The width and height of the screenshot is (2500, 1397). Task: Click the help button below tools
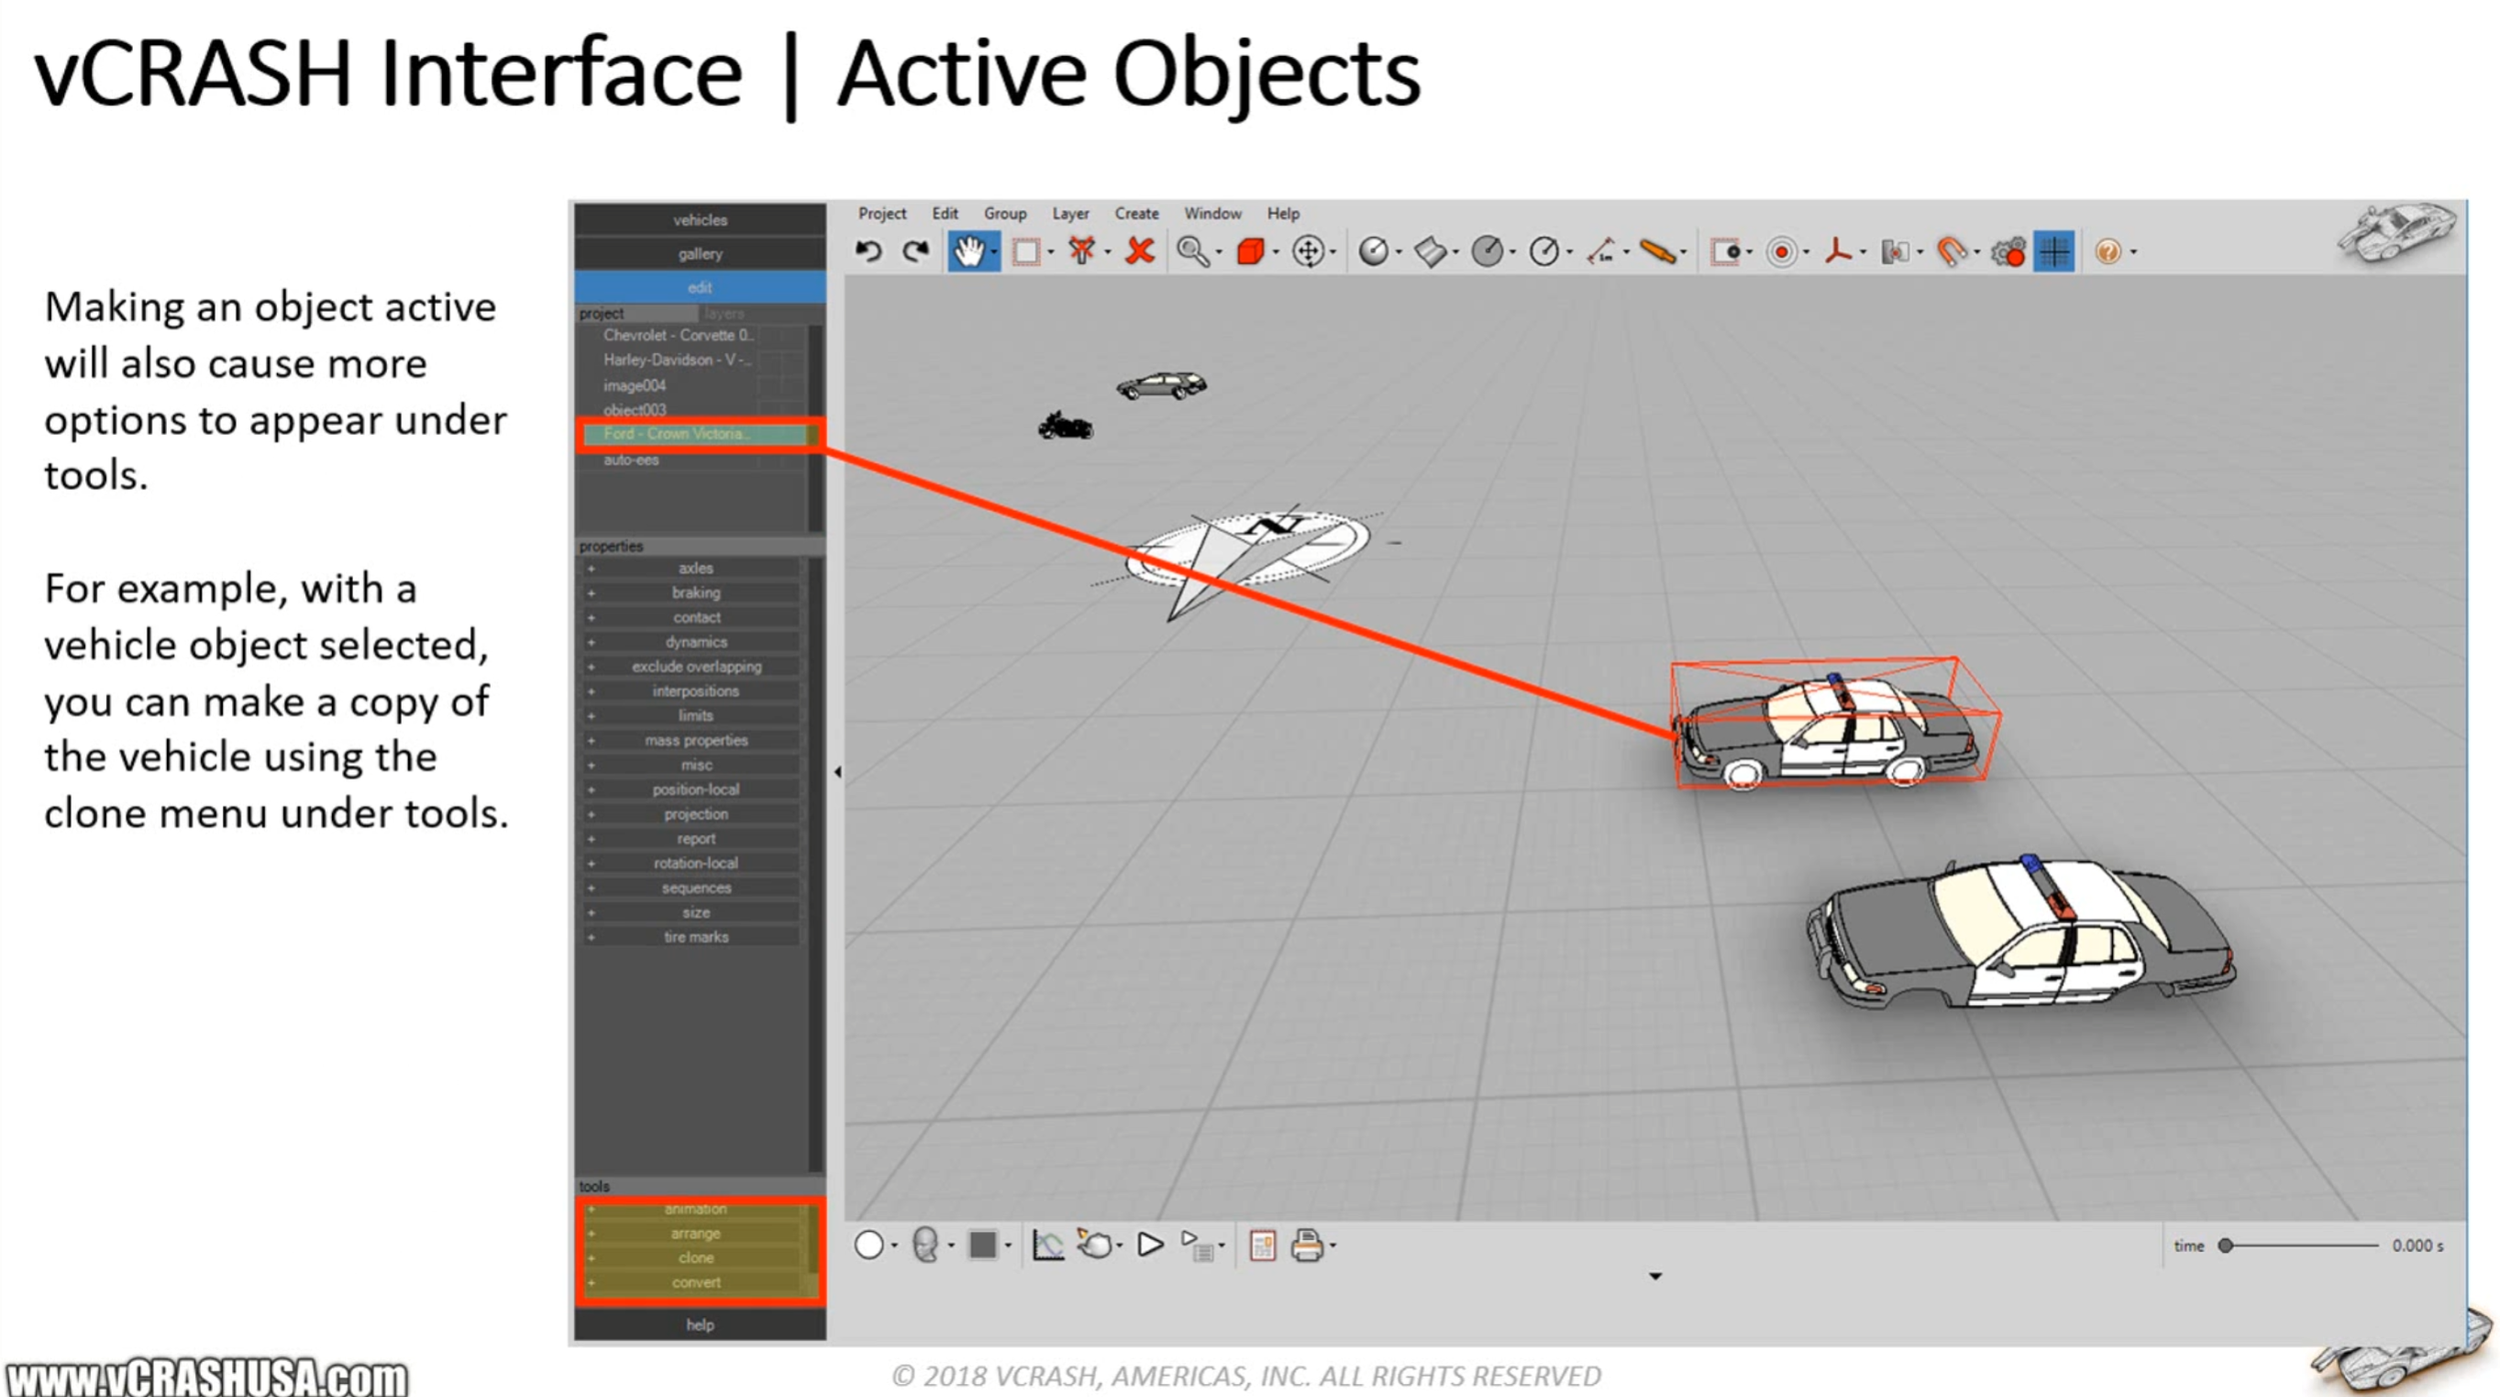click(x=699, y=1325)
